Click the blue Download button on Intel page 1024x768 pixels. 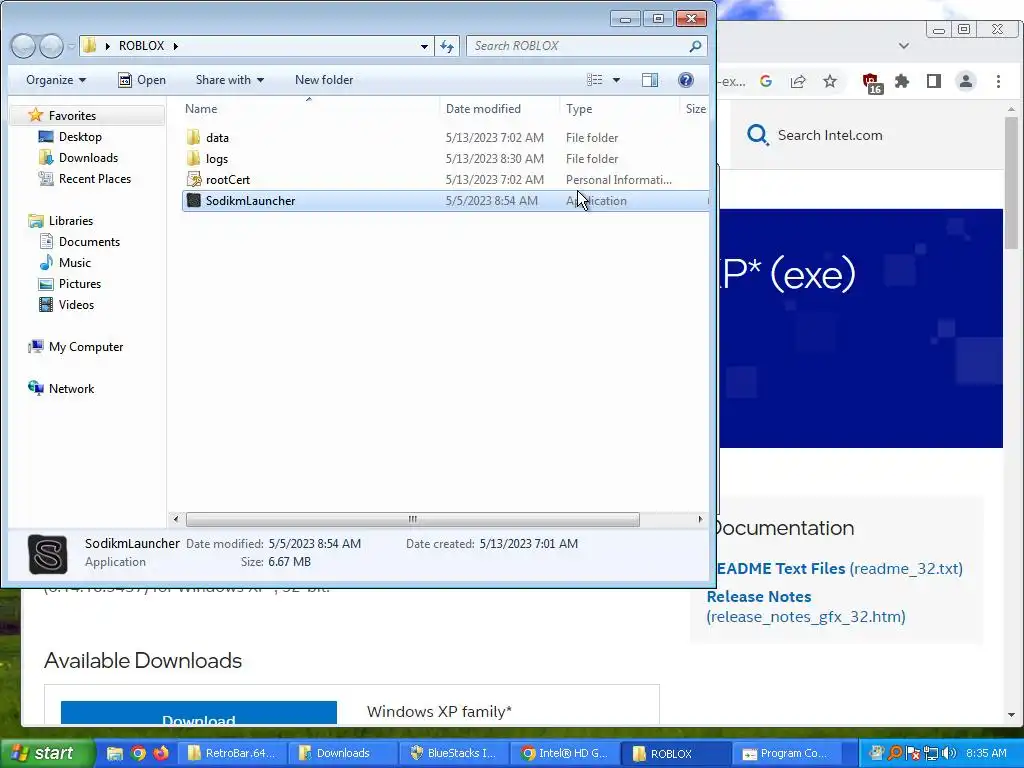pos(199,713)
